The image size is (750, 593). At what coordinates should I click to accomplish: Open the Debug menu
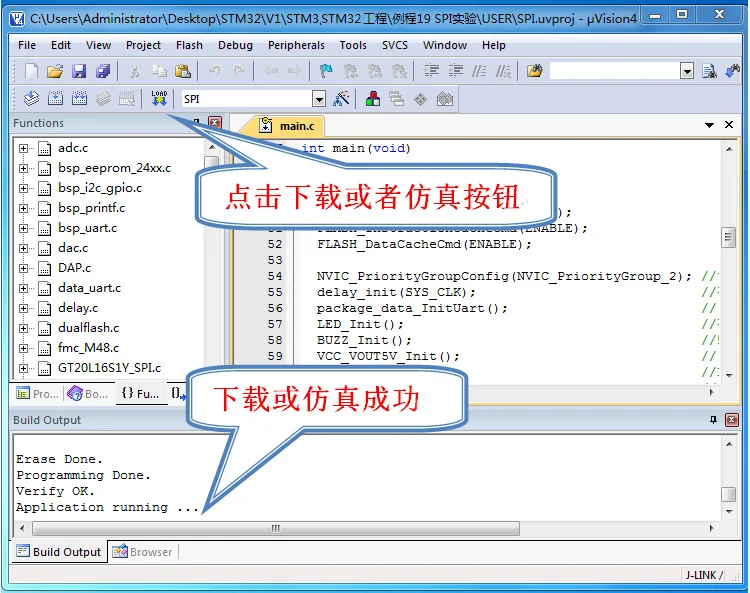pyautogui.click(x=235, y=45)
